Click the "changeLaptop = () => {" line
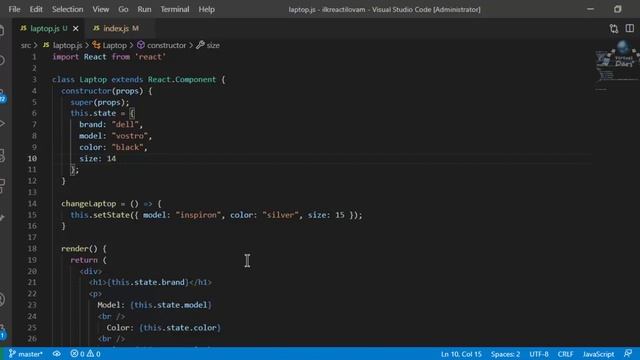 111,204
